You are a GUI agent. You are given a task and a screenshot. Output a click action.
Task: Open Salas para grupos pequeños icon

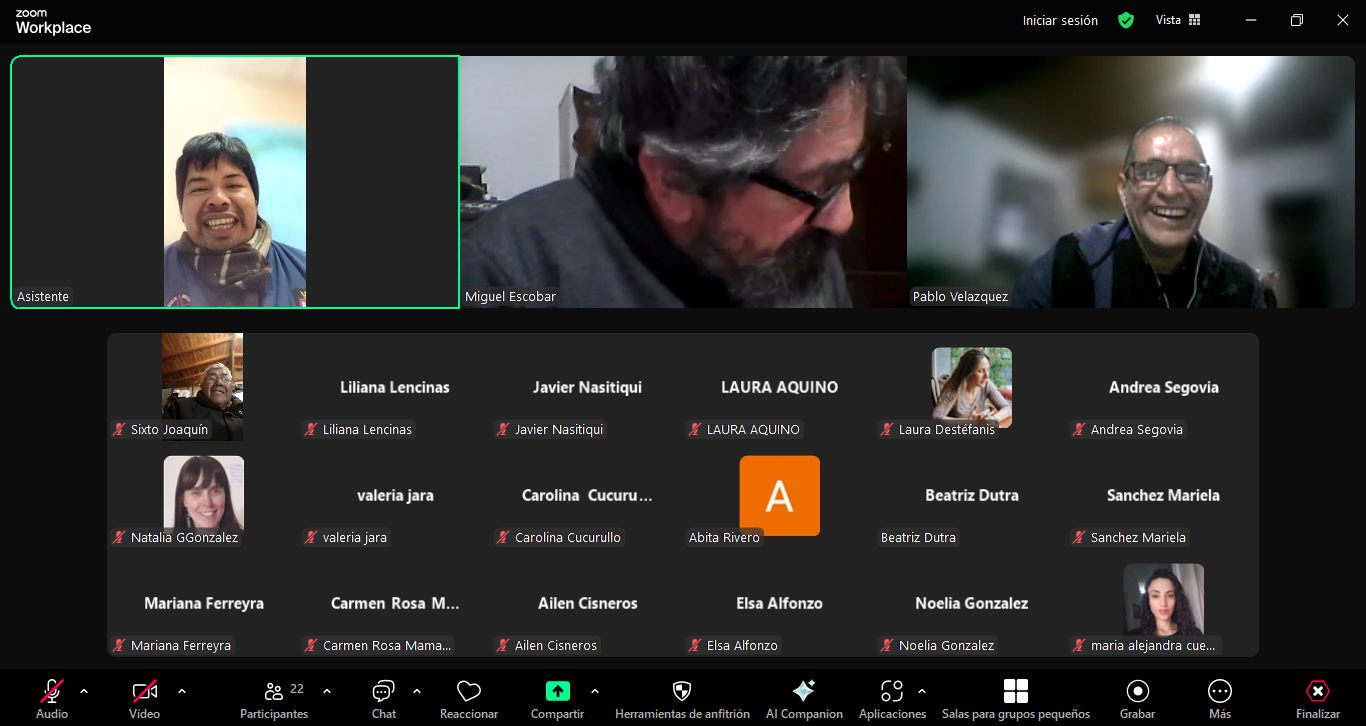click(1016, 691)
